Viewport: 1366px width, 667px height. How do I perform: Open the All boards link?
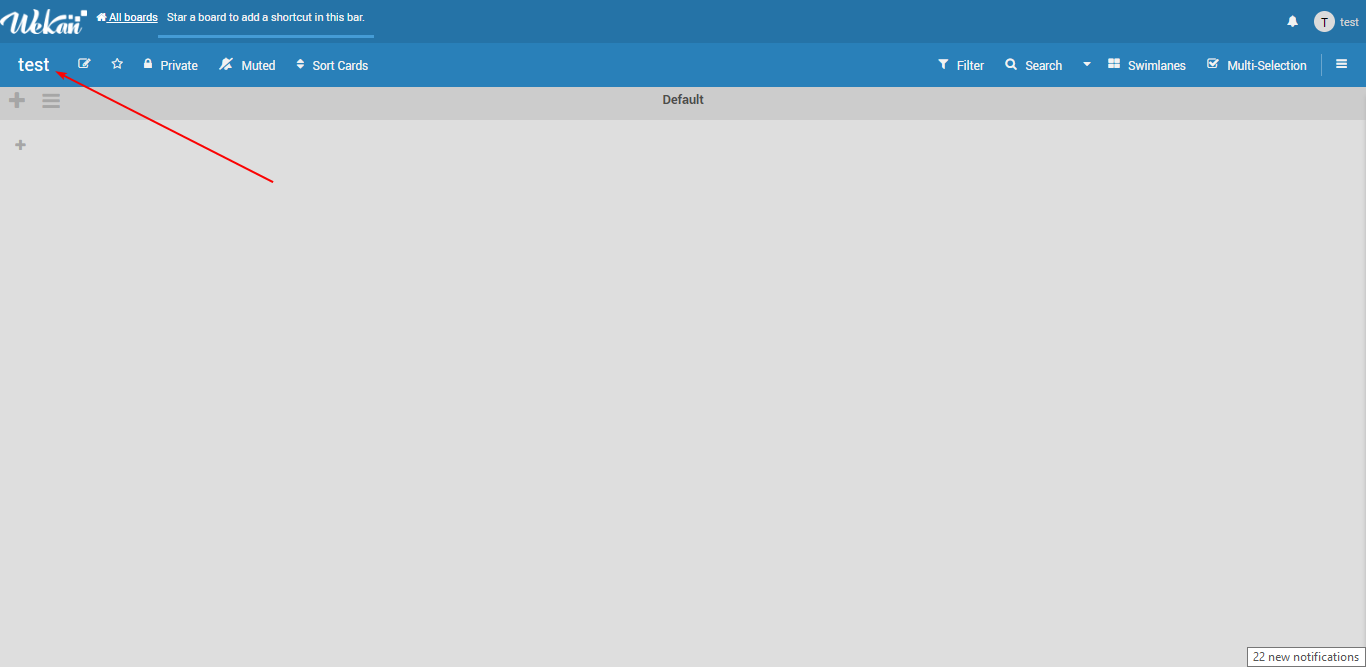click(x=127, y=17)
